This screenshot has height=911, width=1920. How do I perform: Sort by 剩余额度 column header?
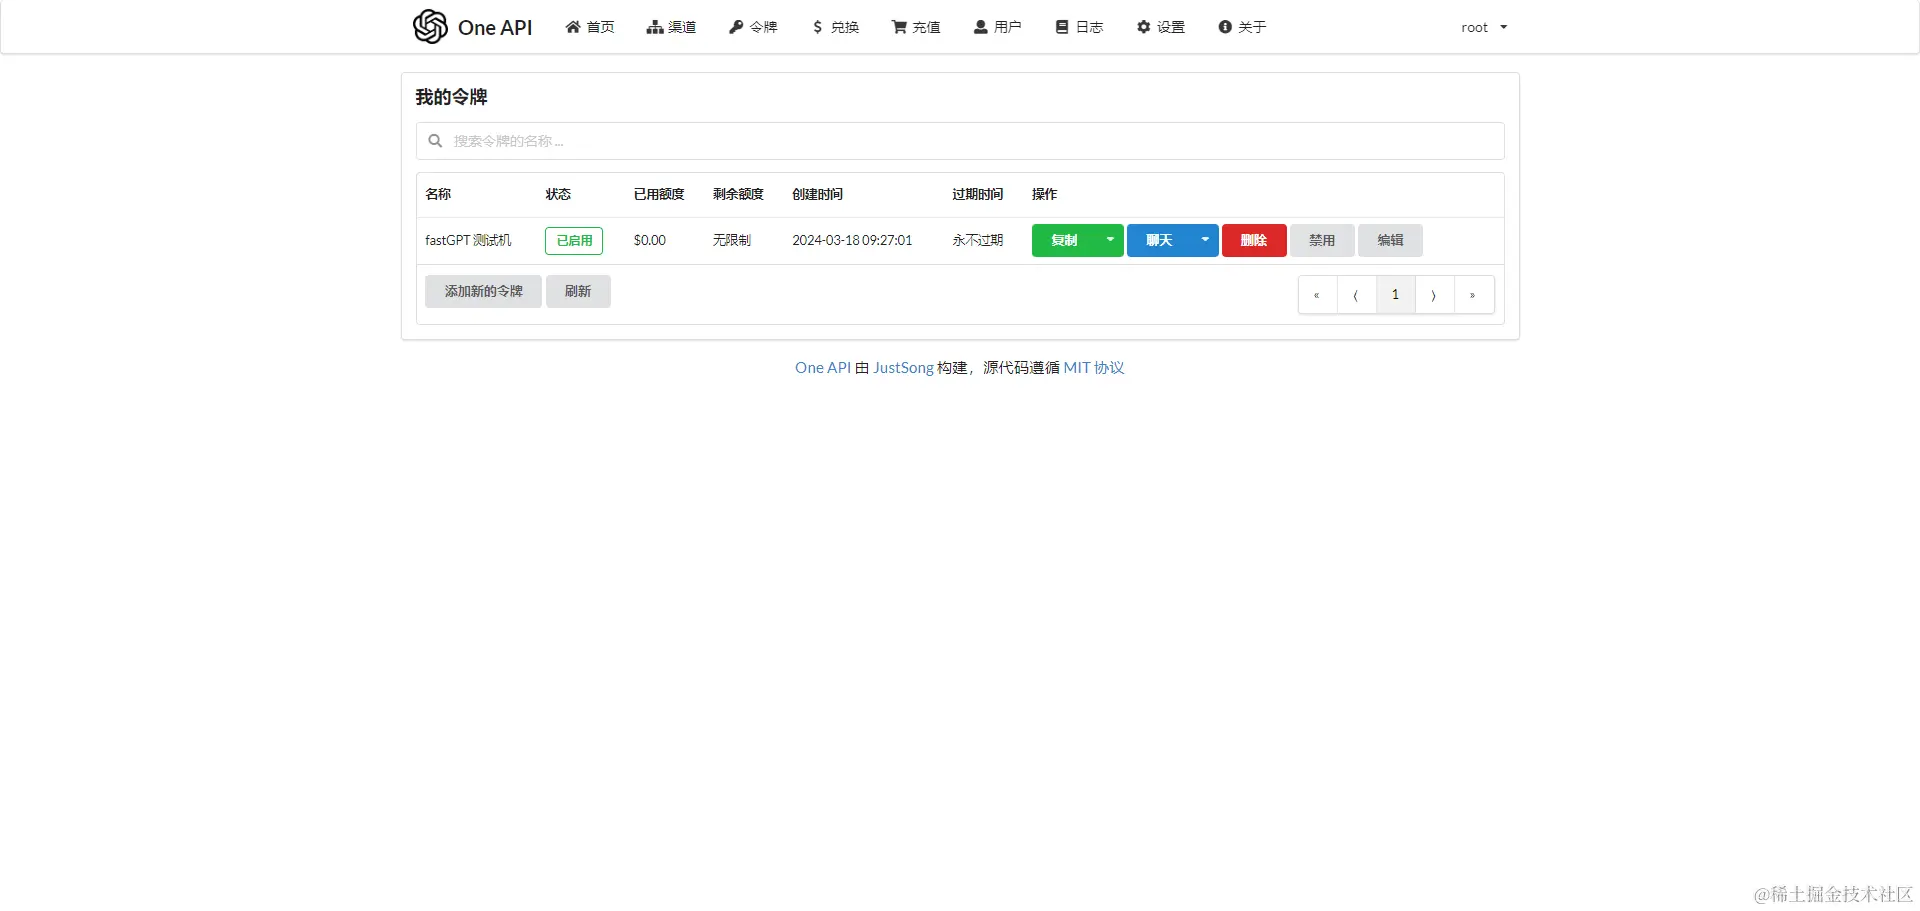click(x=738, y=194)
